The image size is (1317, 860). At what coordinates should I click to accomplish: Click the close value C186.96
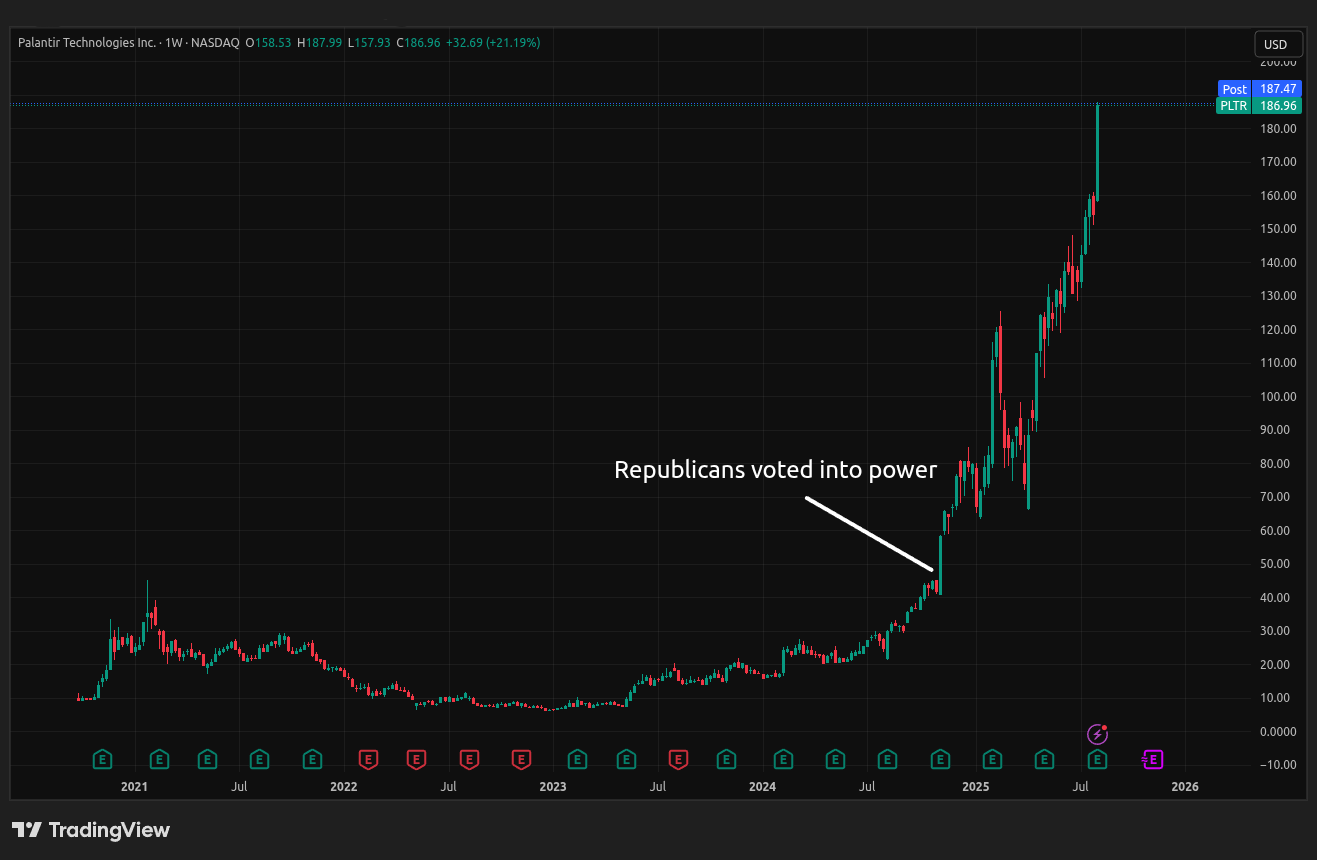pyautogui.click(x=420, y=43)
